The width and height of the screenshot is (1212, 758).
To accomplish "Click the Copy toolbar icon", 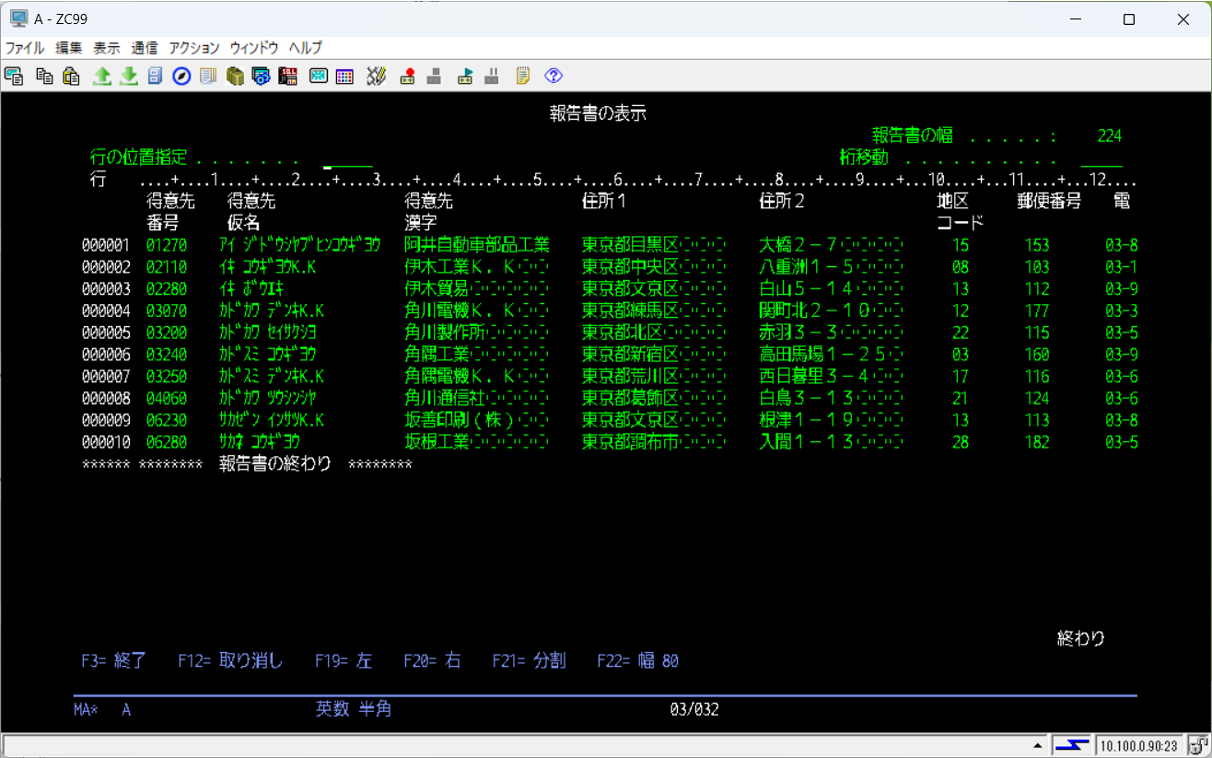I will tap(44, 76).
